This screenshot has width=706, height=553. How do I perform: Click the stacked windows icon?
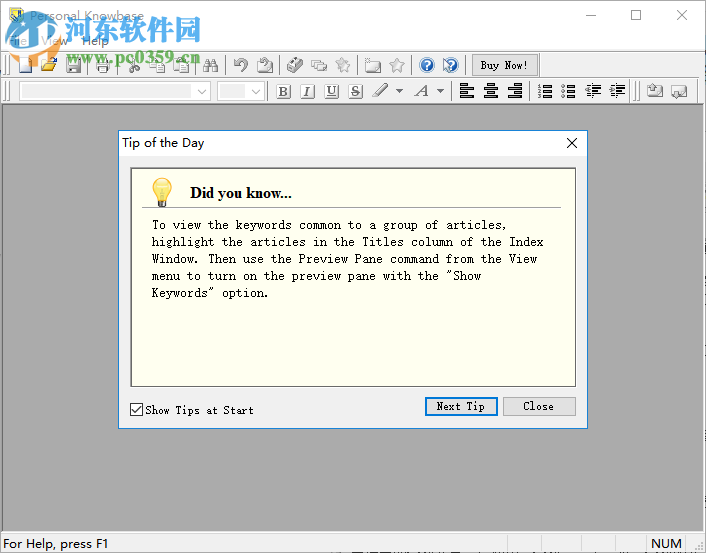point(319,66)
